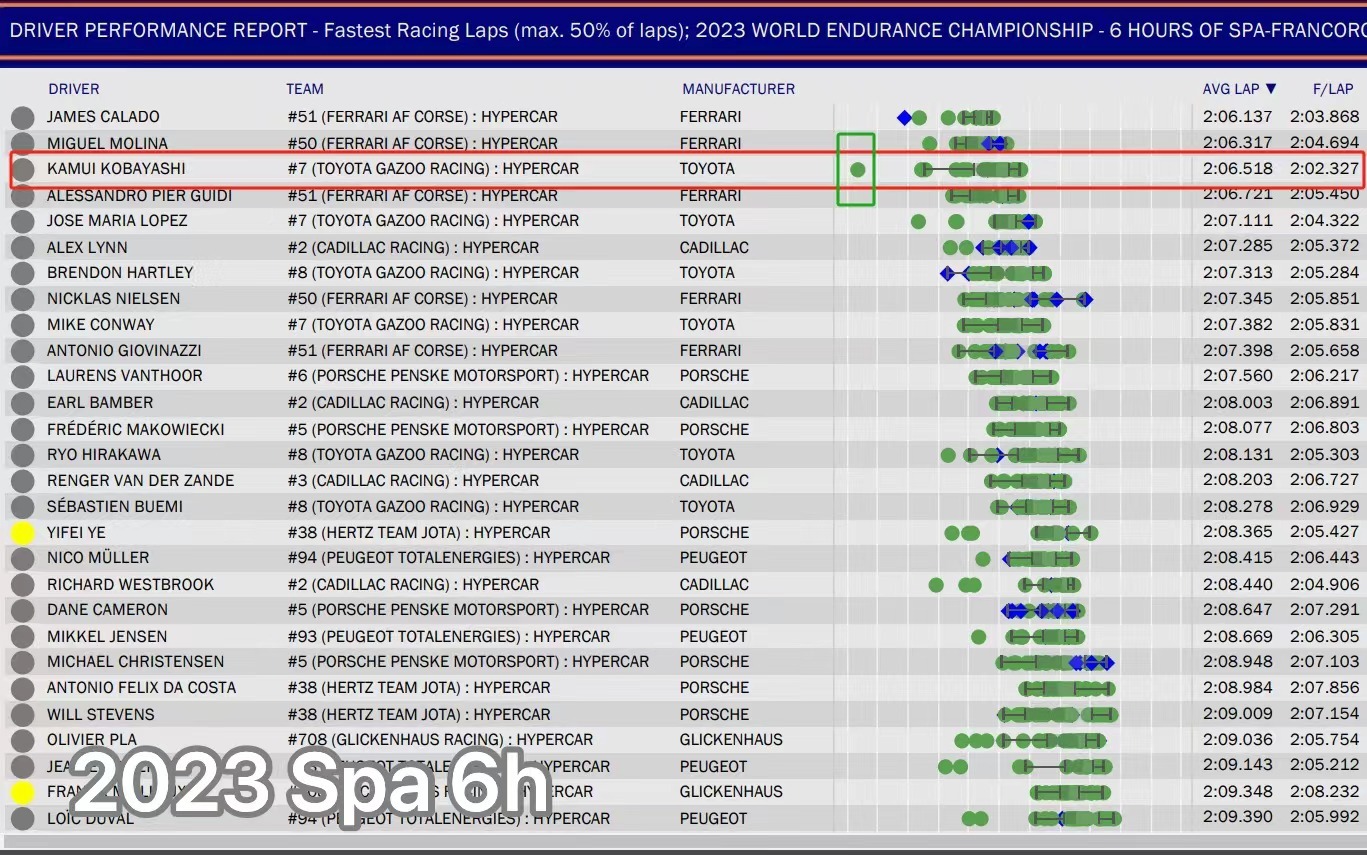Click the gray circle beside Antonio Giovinazzi
Screen dimensions: 1367x855
pos(22,351)
